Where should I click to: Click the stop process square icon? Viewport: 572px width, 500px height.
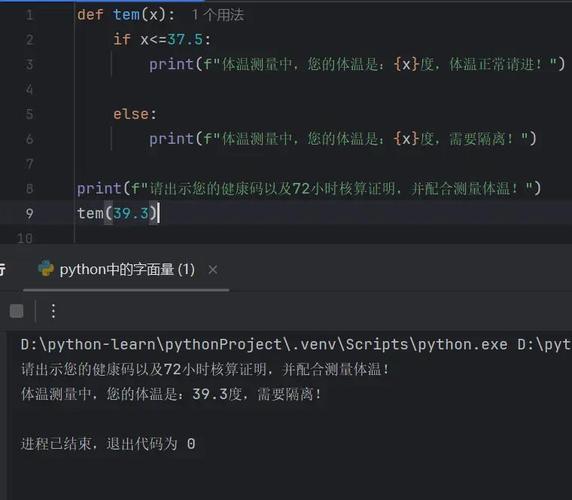16,311
